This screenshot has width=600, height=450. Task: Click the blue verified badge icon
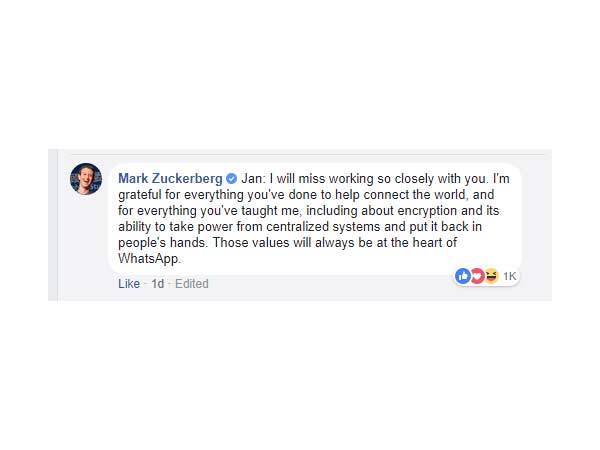point(231,178)
